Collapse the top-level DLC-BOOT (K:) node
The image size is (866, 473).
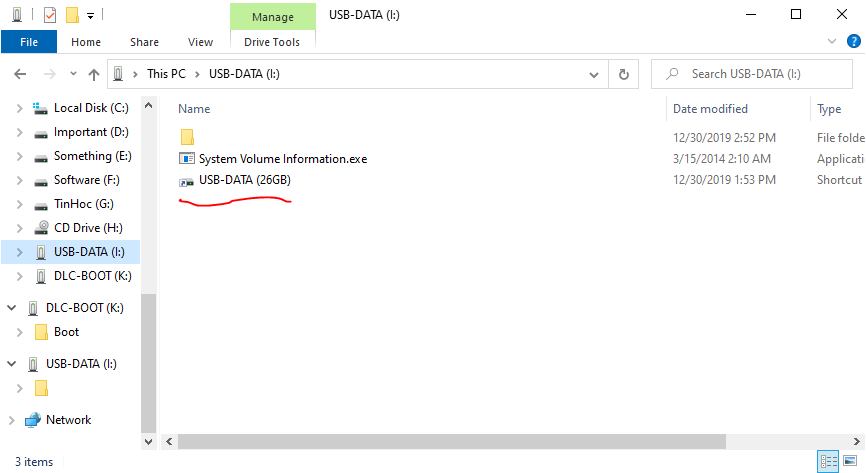coord(12,308)
